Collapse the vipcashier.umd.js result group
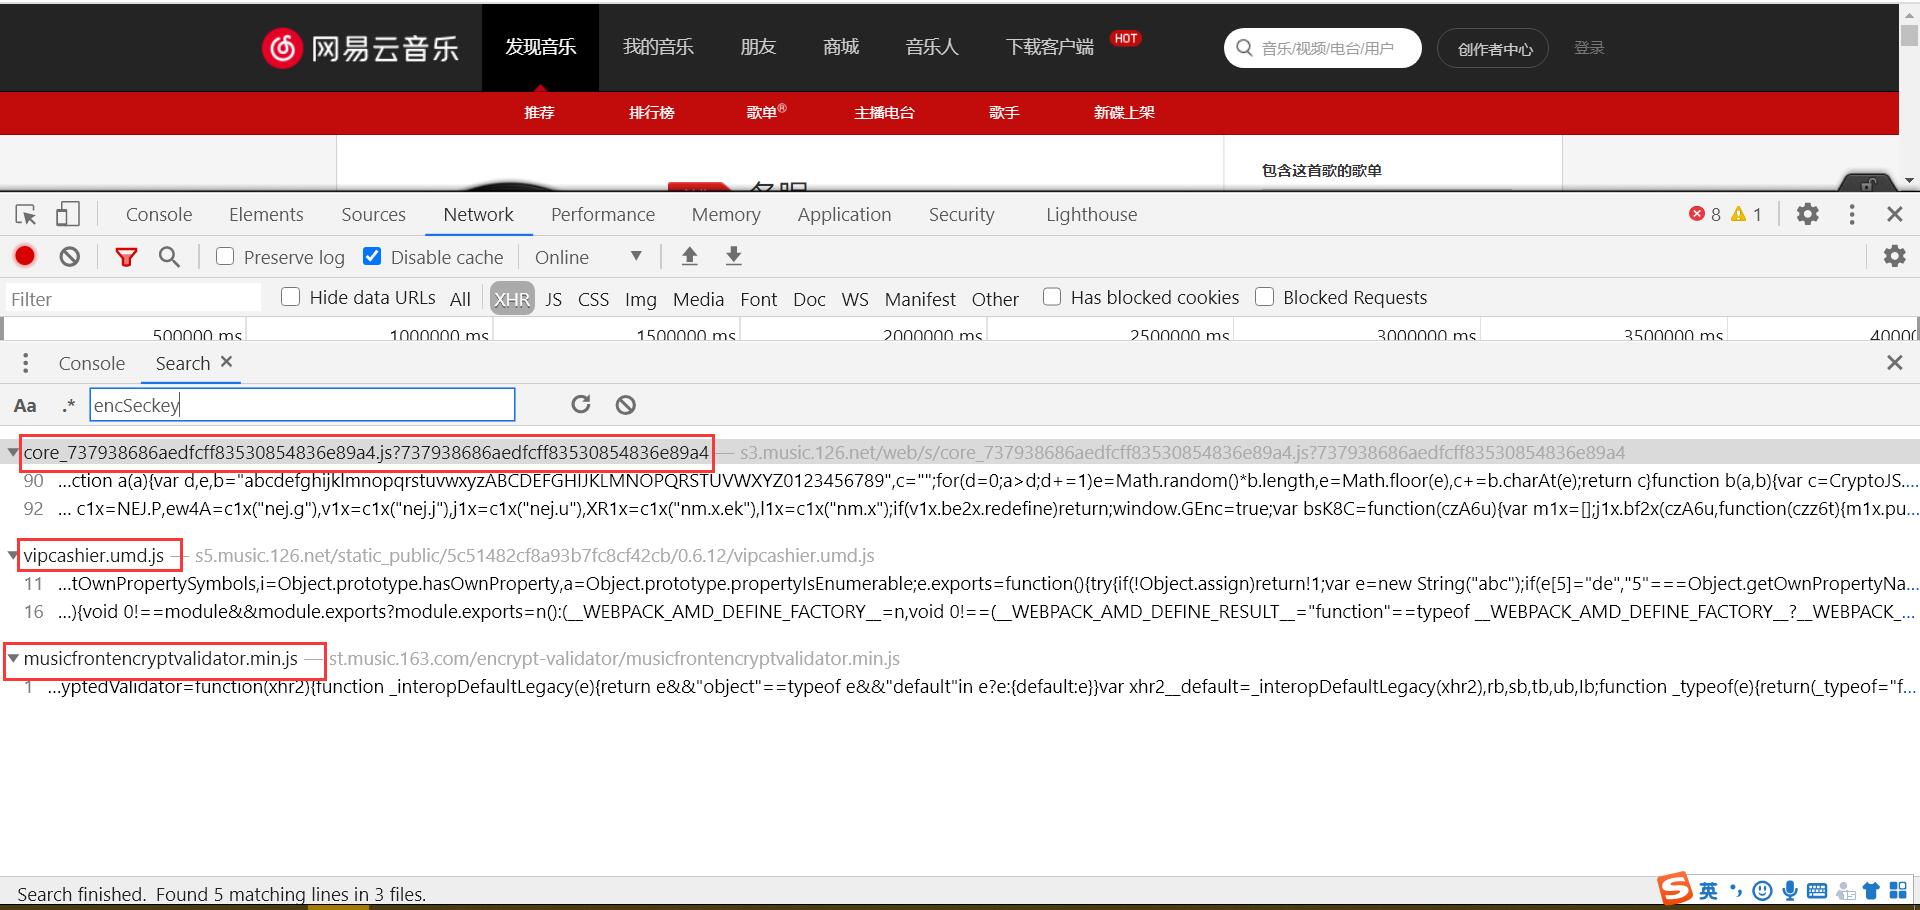Viewport: 1920px width, 910px height. click(12, 555)
